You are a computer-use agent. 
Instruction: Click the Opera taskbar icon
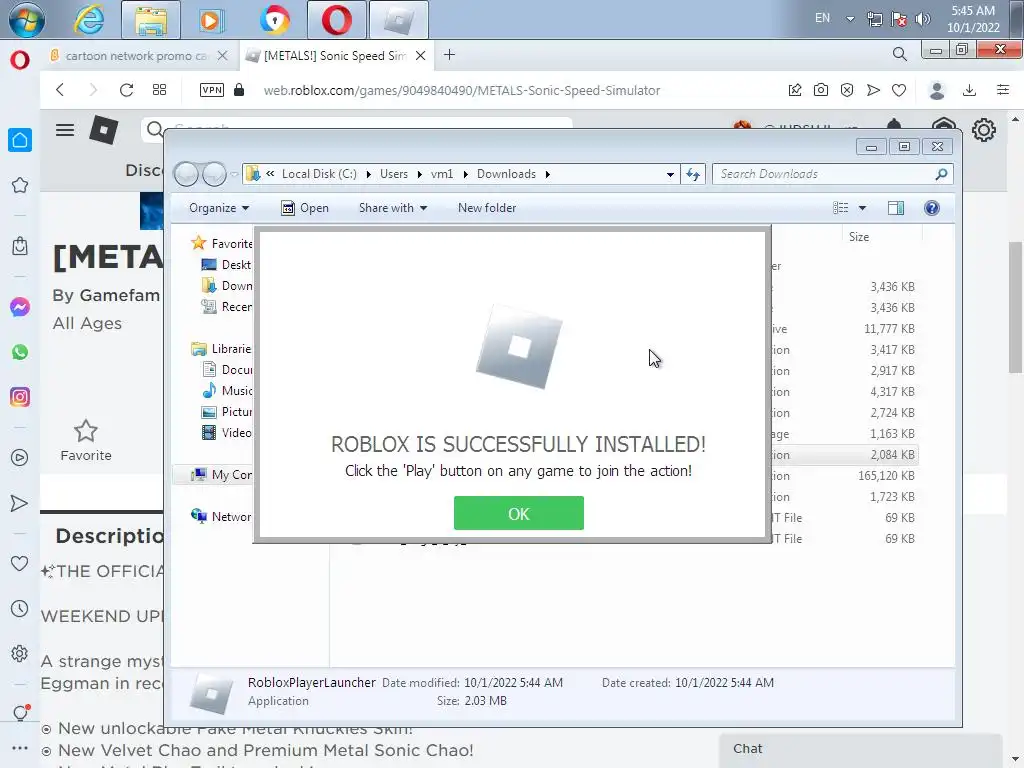tap(336, 20)
